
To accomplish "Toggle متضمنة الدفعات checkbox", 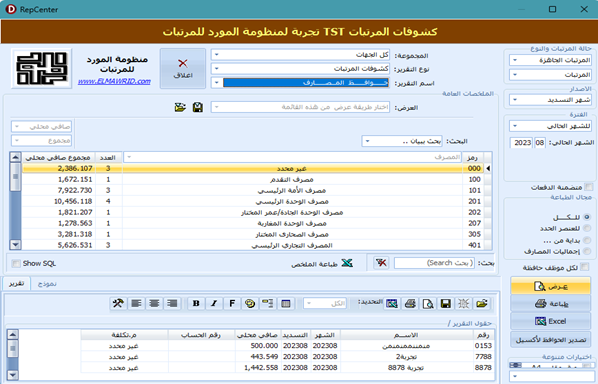I will click(589, 187).
